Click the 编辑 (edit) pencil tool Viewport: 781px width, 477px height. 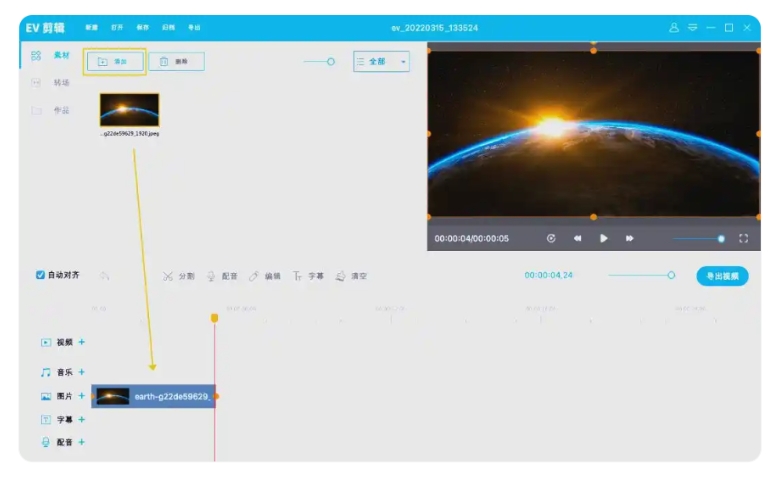265,276
